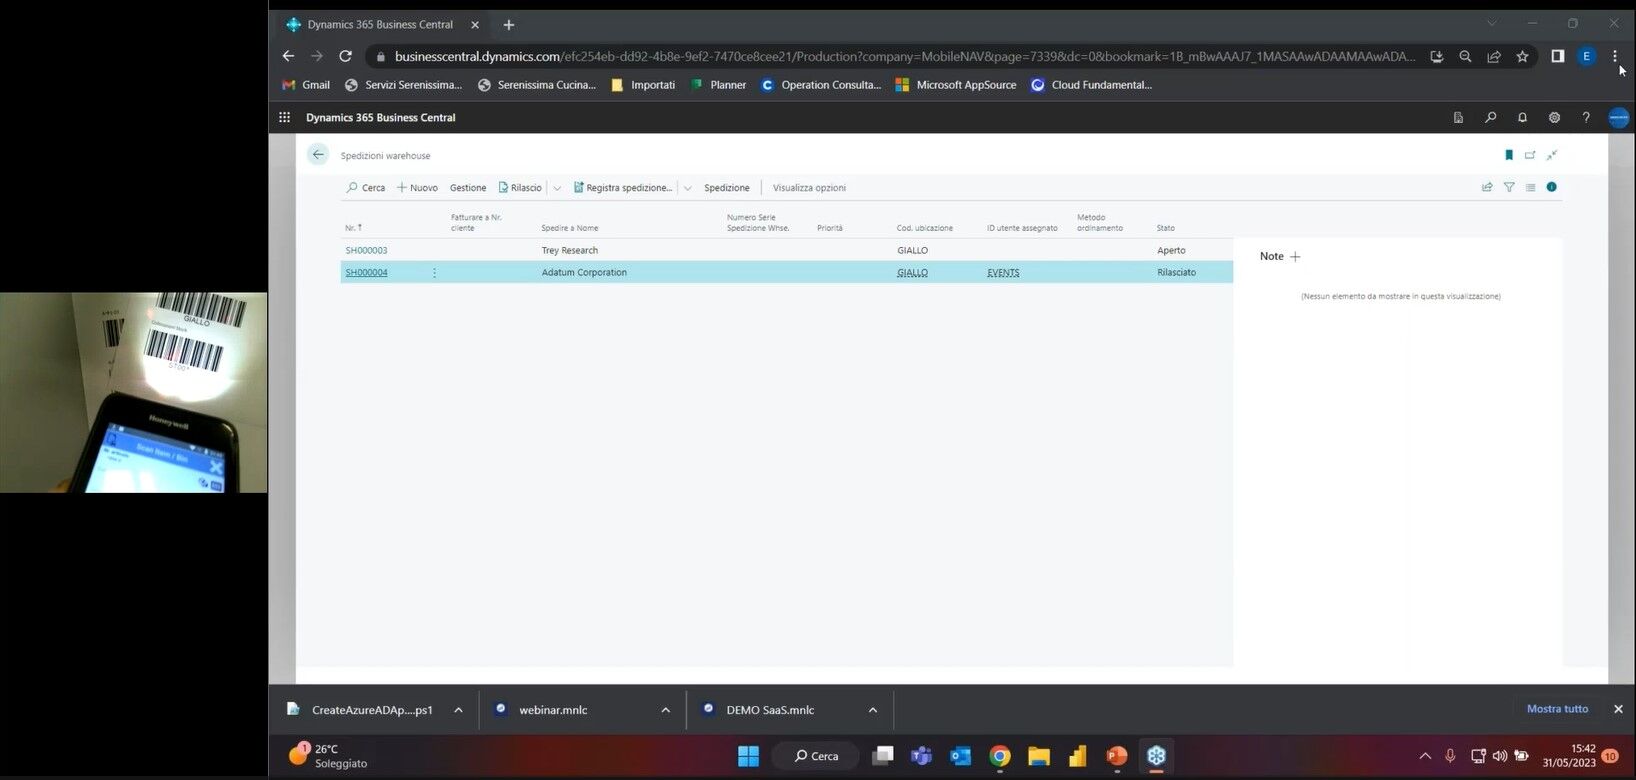Open the filter pane icon

coord(1509,187)
